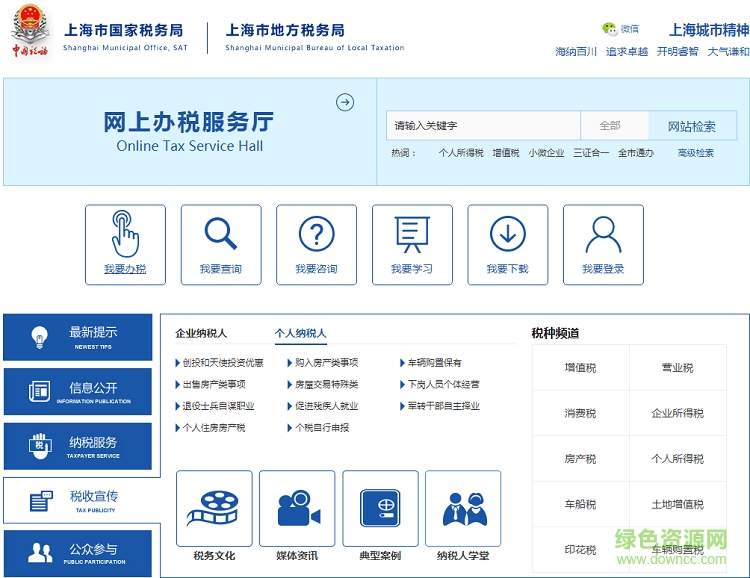Viewport: 750px width, 578px height.
Task: Open 税务文化 film reel icon
Action: tap(214, 508)
